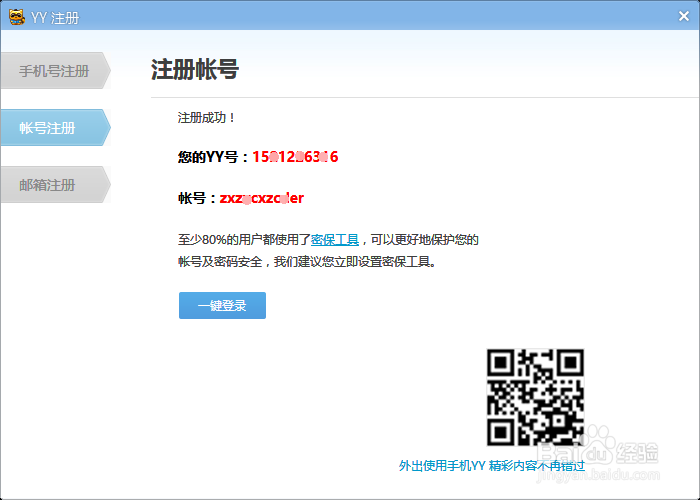Open the 邮箱注册 tab

55,185
